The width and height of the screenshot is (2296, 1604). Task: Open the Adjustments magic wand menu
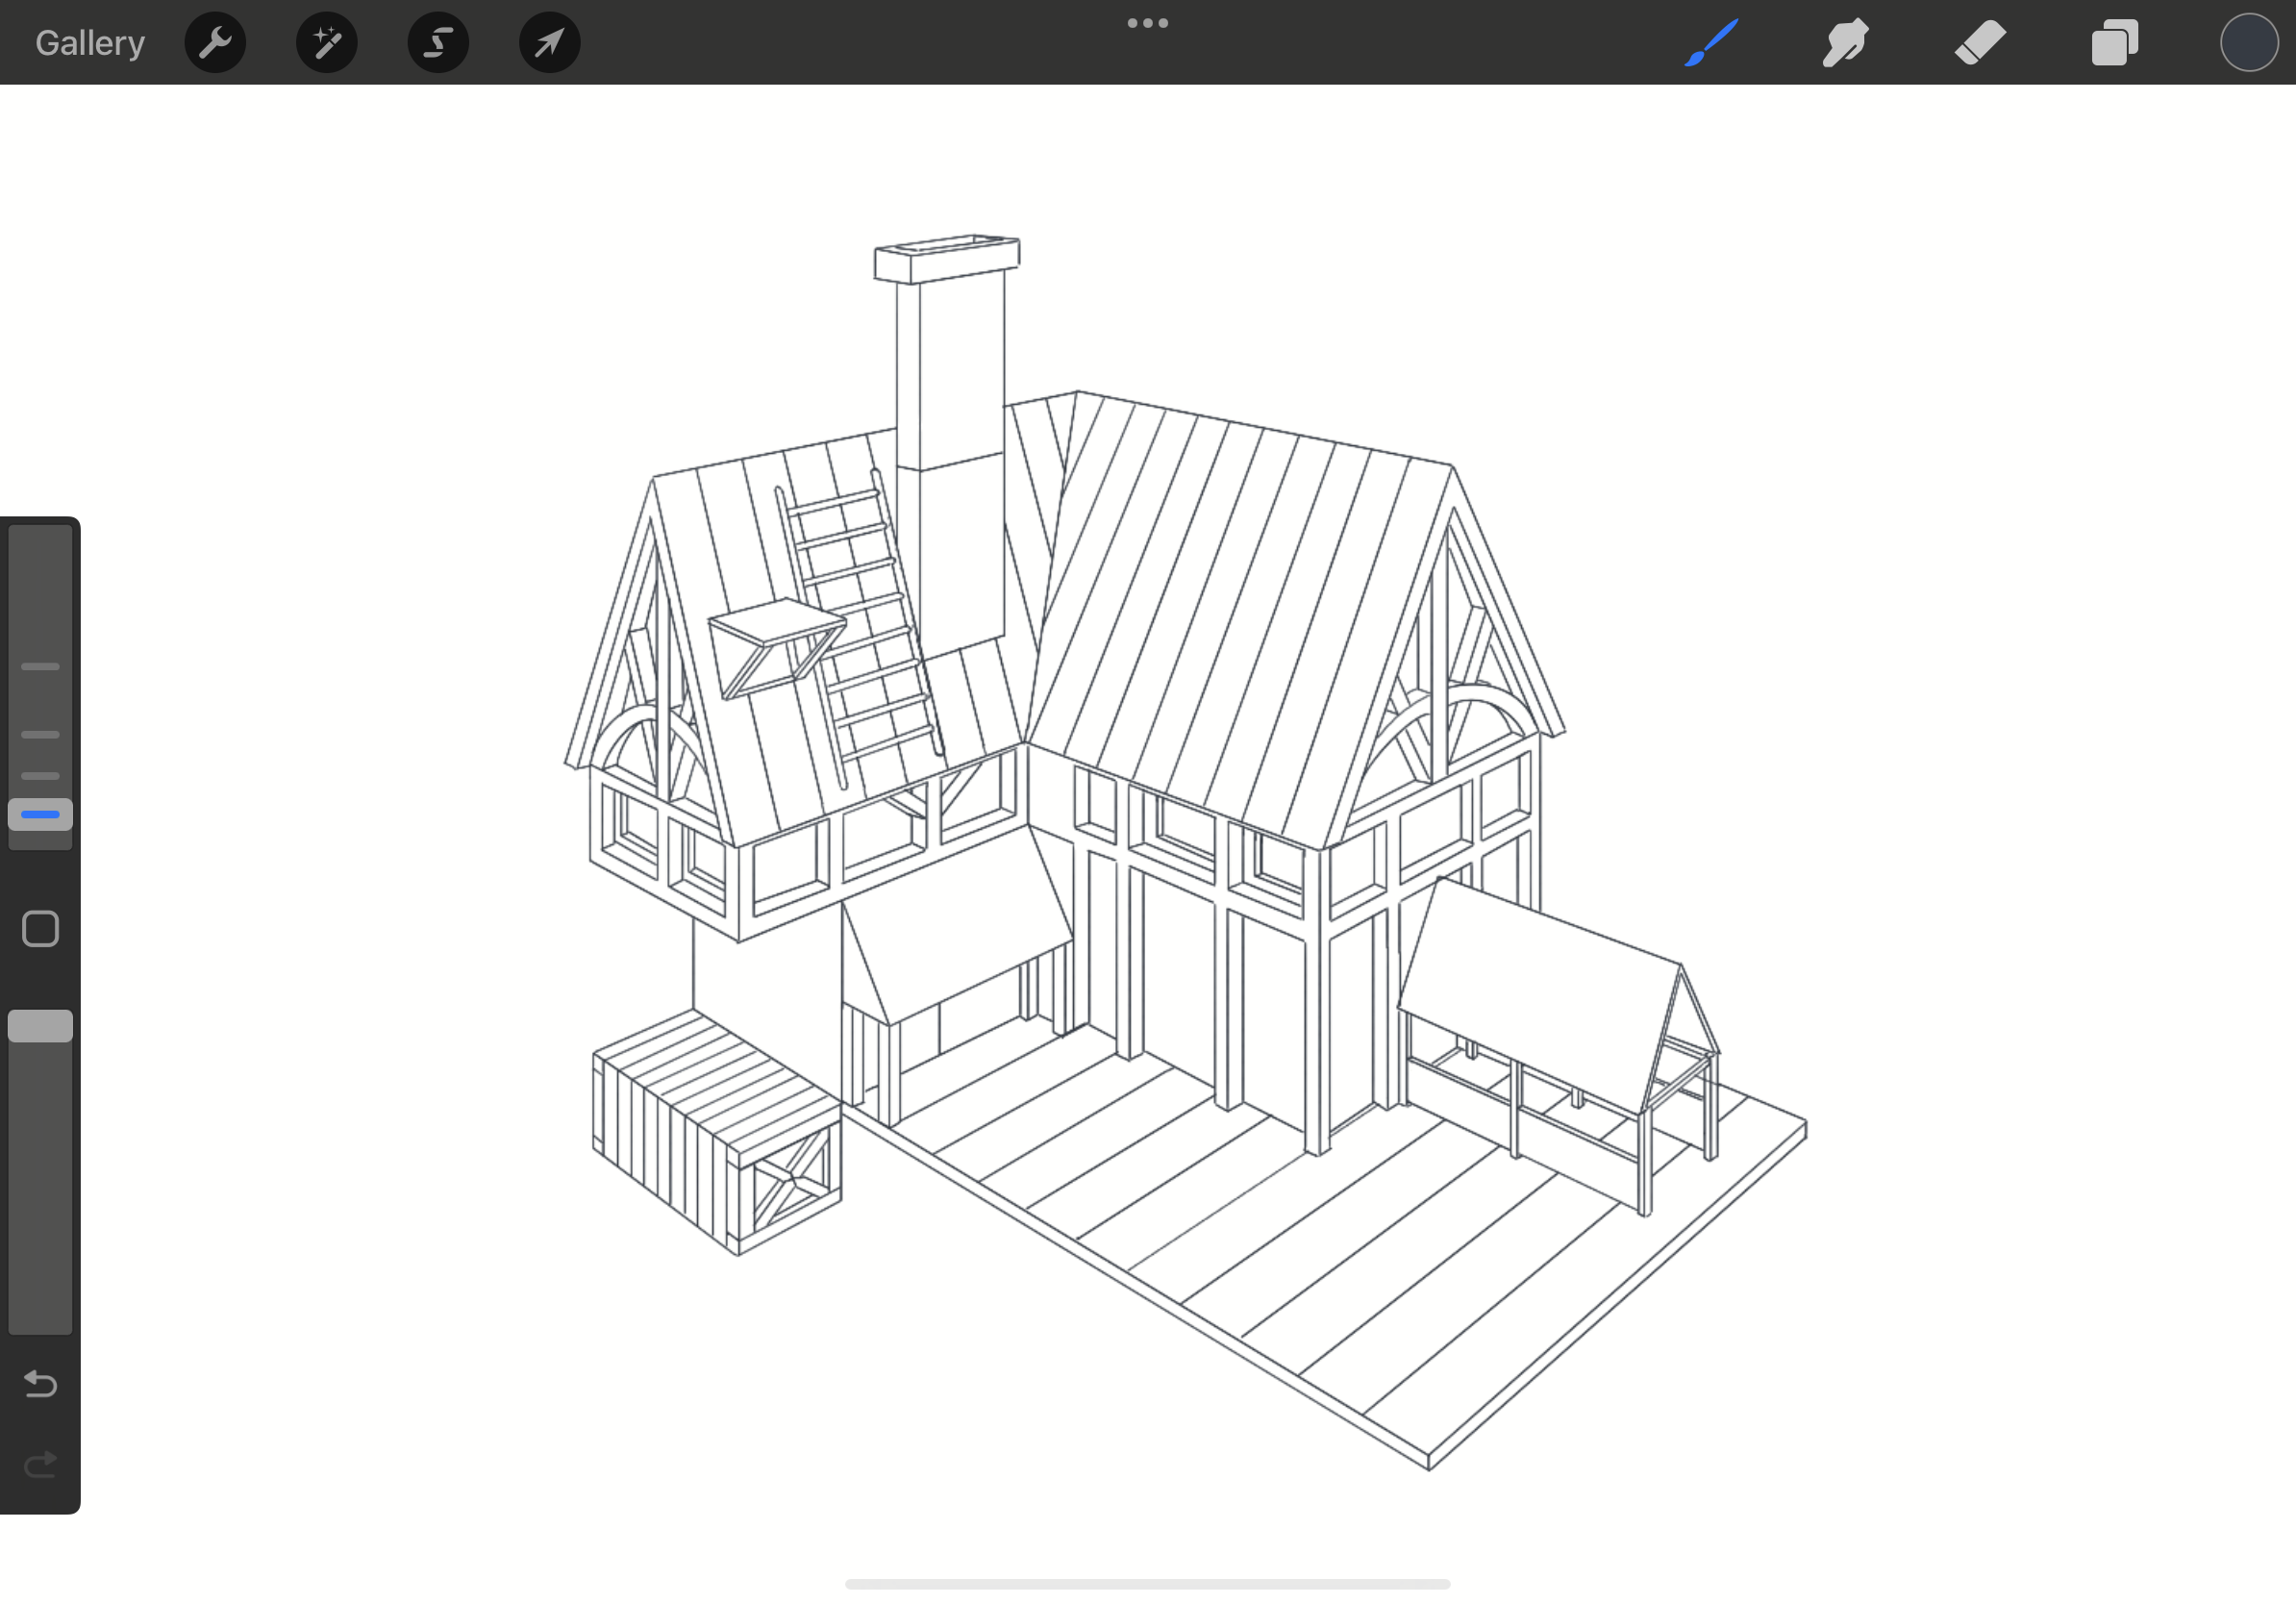click(327, 43)
